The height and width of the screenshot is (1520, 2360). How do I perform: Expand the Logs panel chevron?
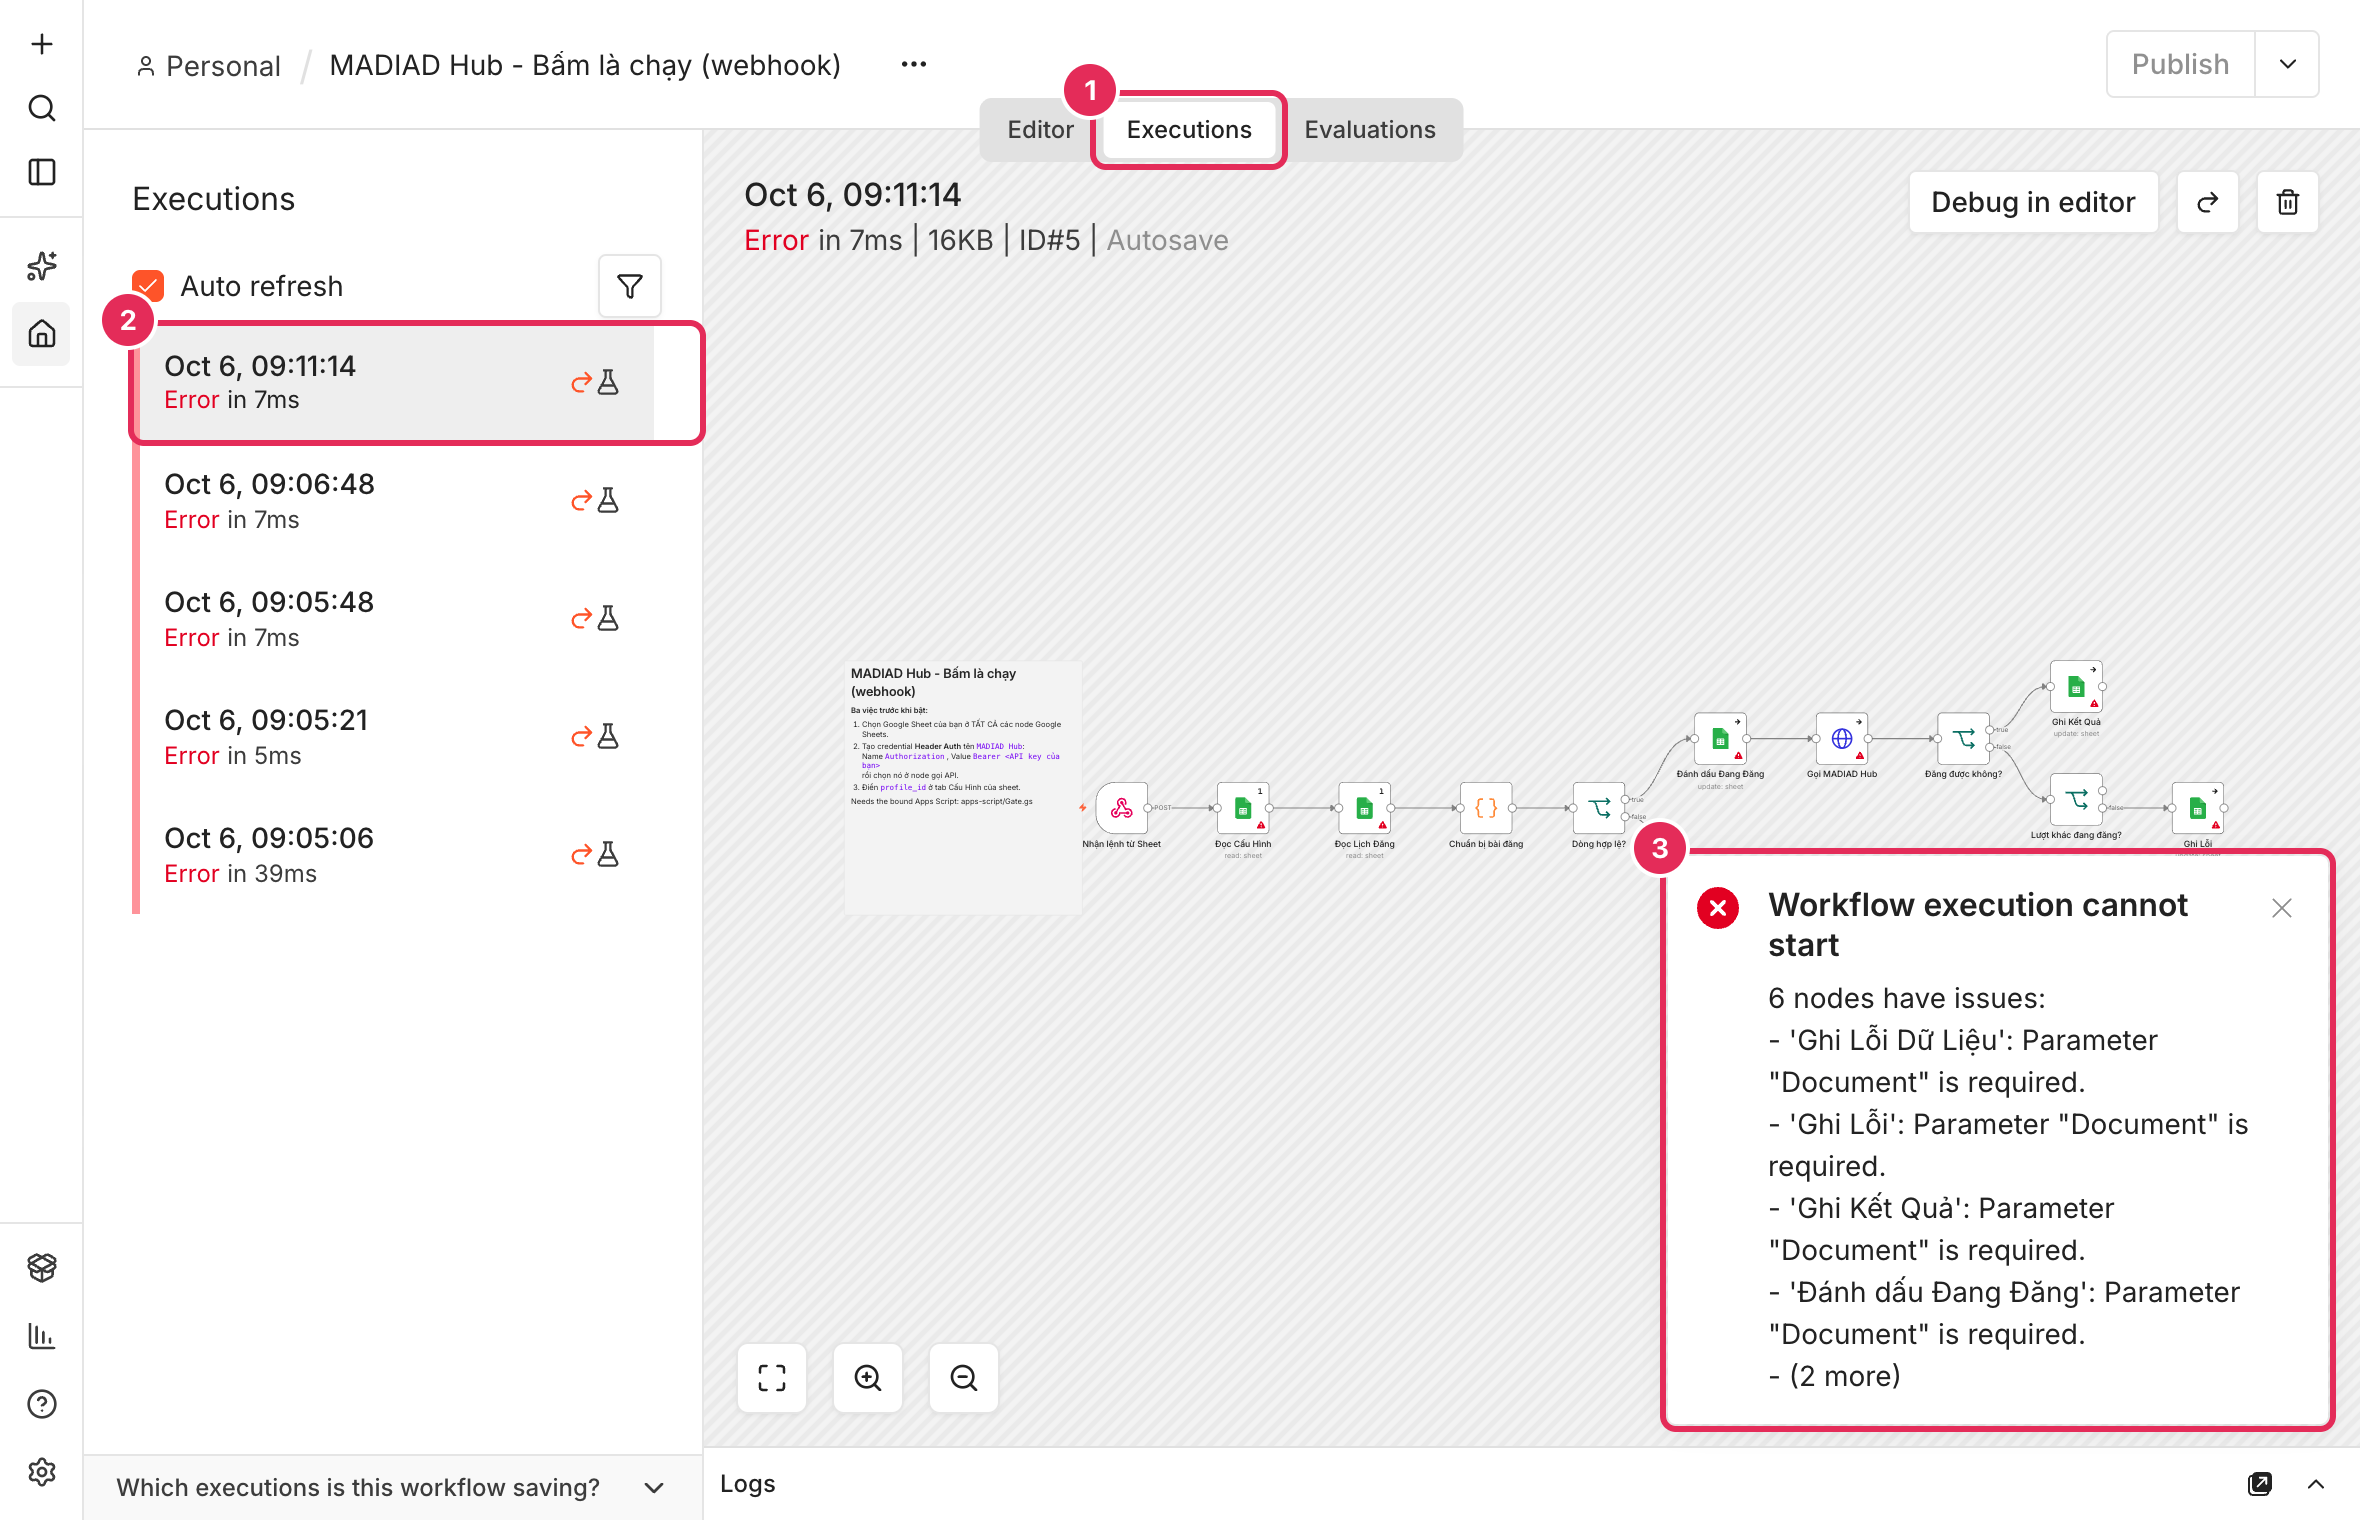point(2315,1484)
